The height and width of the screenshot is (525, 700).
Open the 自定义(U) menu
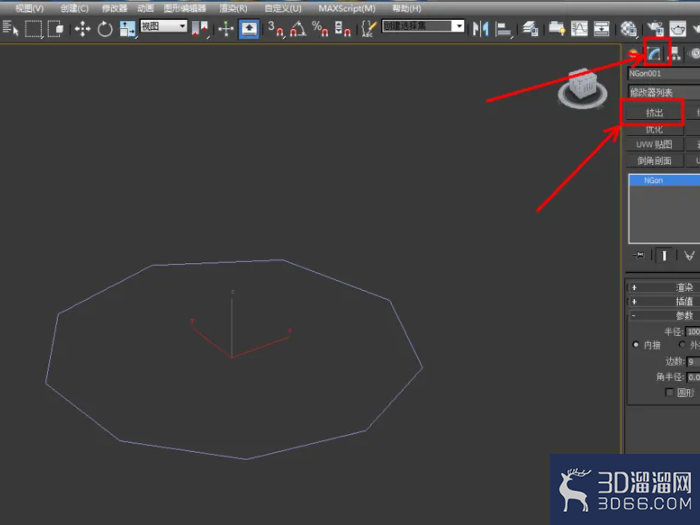pos(283,8)
